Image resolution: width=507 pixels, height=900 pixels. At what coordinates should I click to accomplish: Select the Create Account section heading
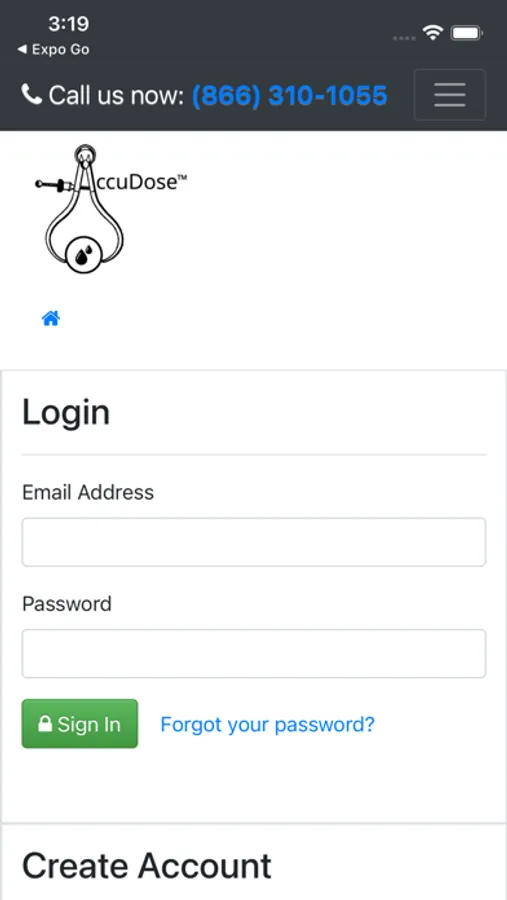point(147,866)
